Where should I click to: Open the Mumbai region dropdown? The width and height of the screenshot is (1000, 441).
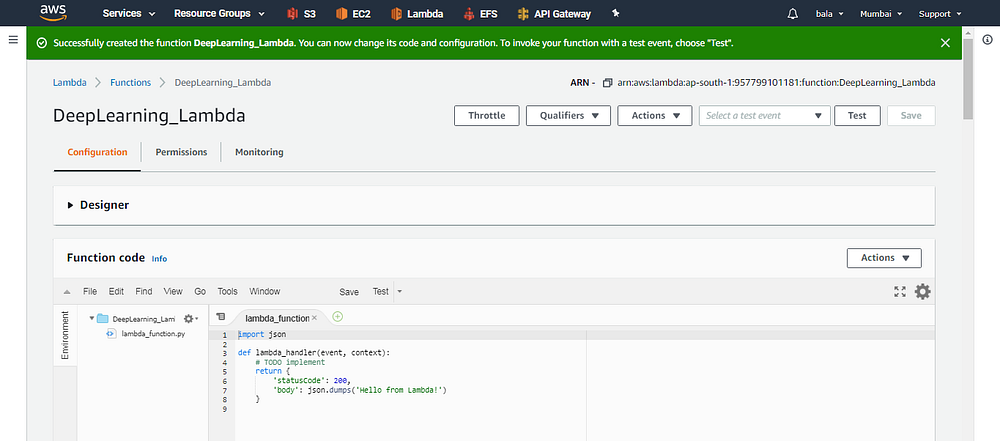pyautogui.click(x=881, y=13)
